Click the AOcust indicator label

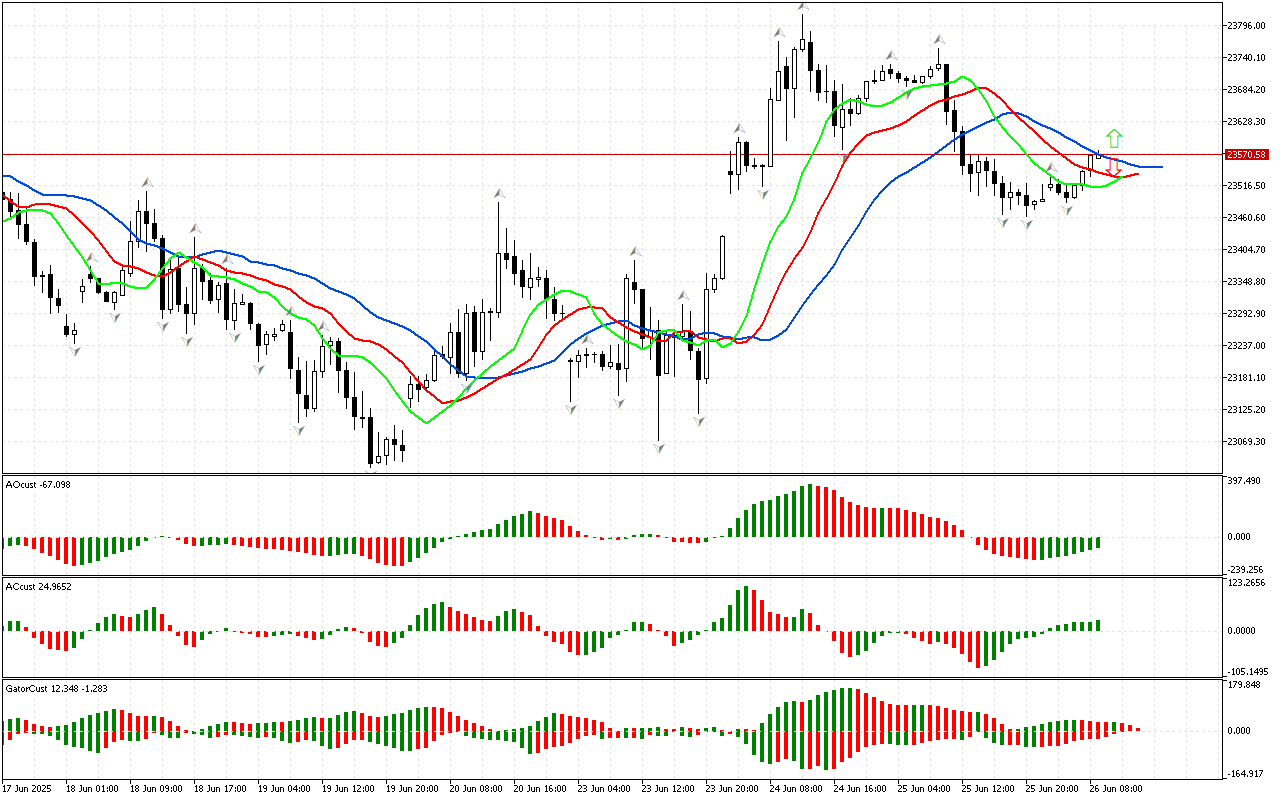(x=38, y=484)
